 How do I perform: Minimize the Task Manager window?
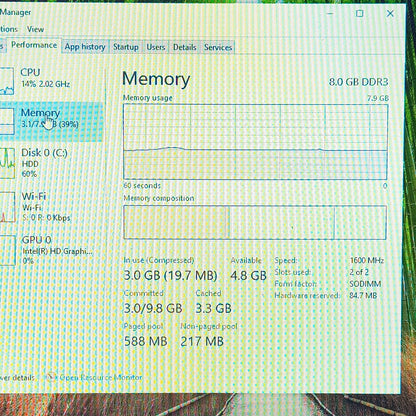[x=330, y=13]
